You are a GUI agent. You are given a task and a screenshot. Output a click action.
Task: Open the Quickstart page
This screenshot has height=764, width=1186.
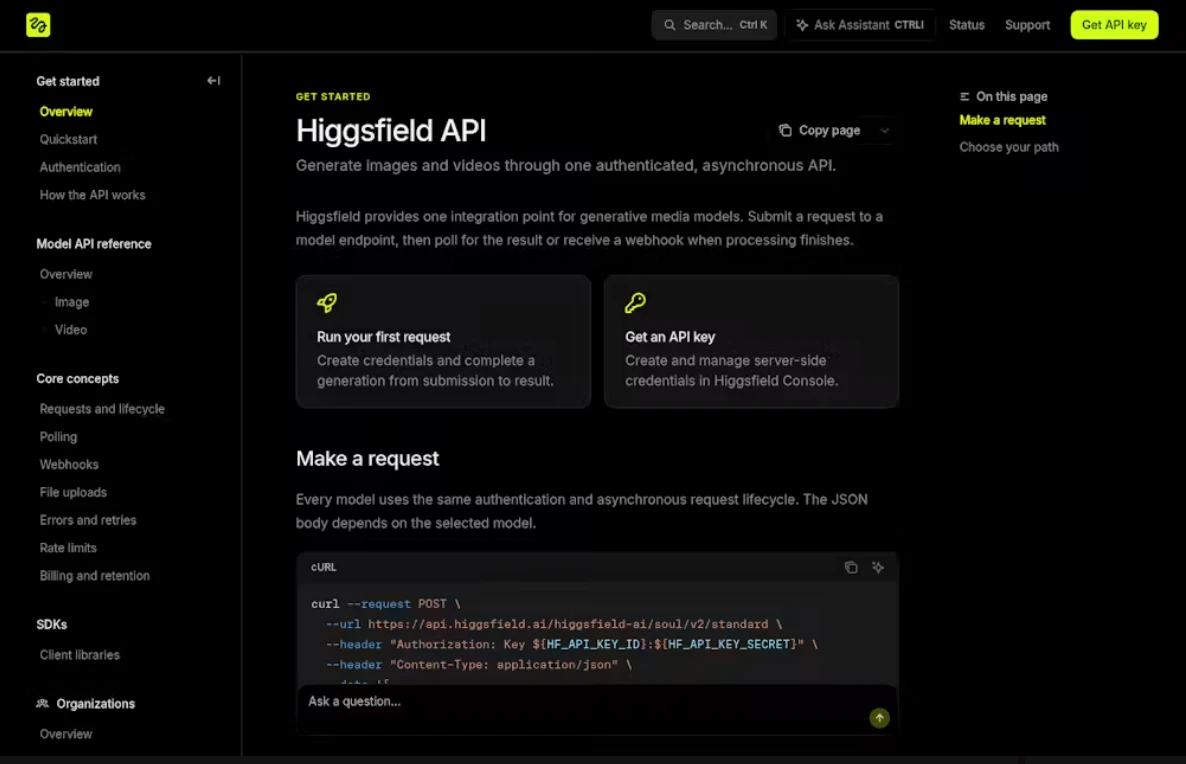[x=68, y=139]
